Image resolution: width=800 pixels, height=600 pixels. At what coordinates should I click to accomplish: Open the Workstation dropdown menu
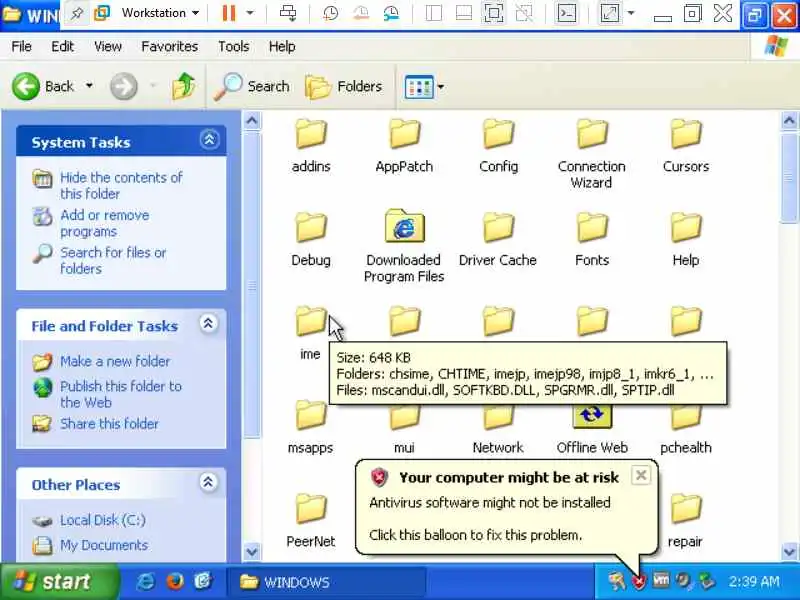tap(160, 13)
